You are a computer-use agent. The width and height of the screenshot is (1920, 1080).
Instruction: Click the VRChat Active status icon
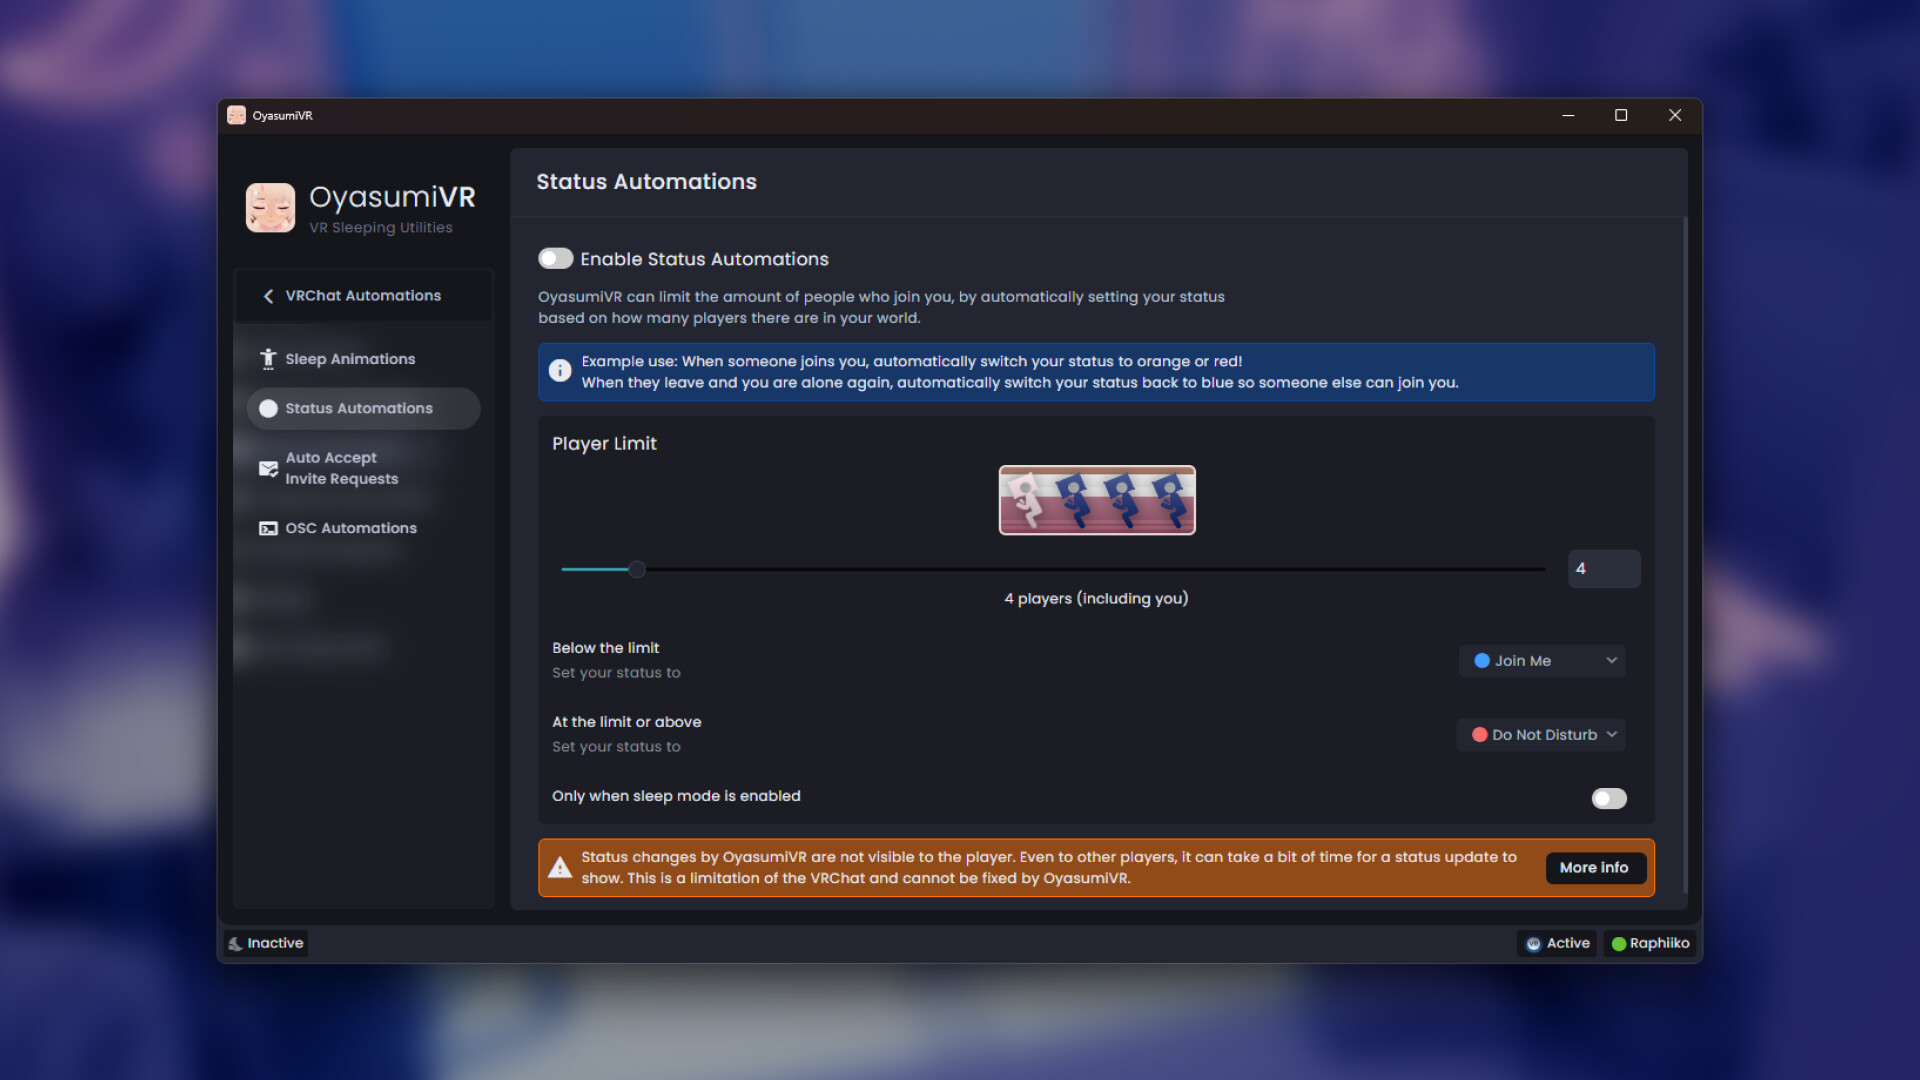point(1534,943)
